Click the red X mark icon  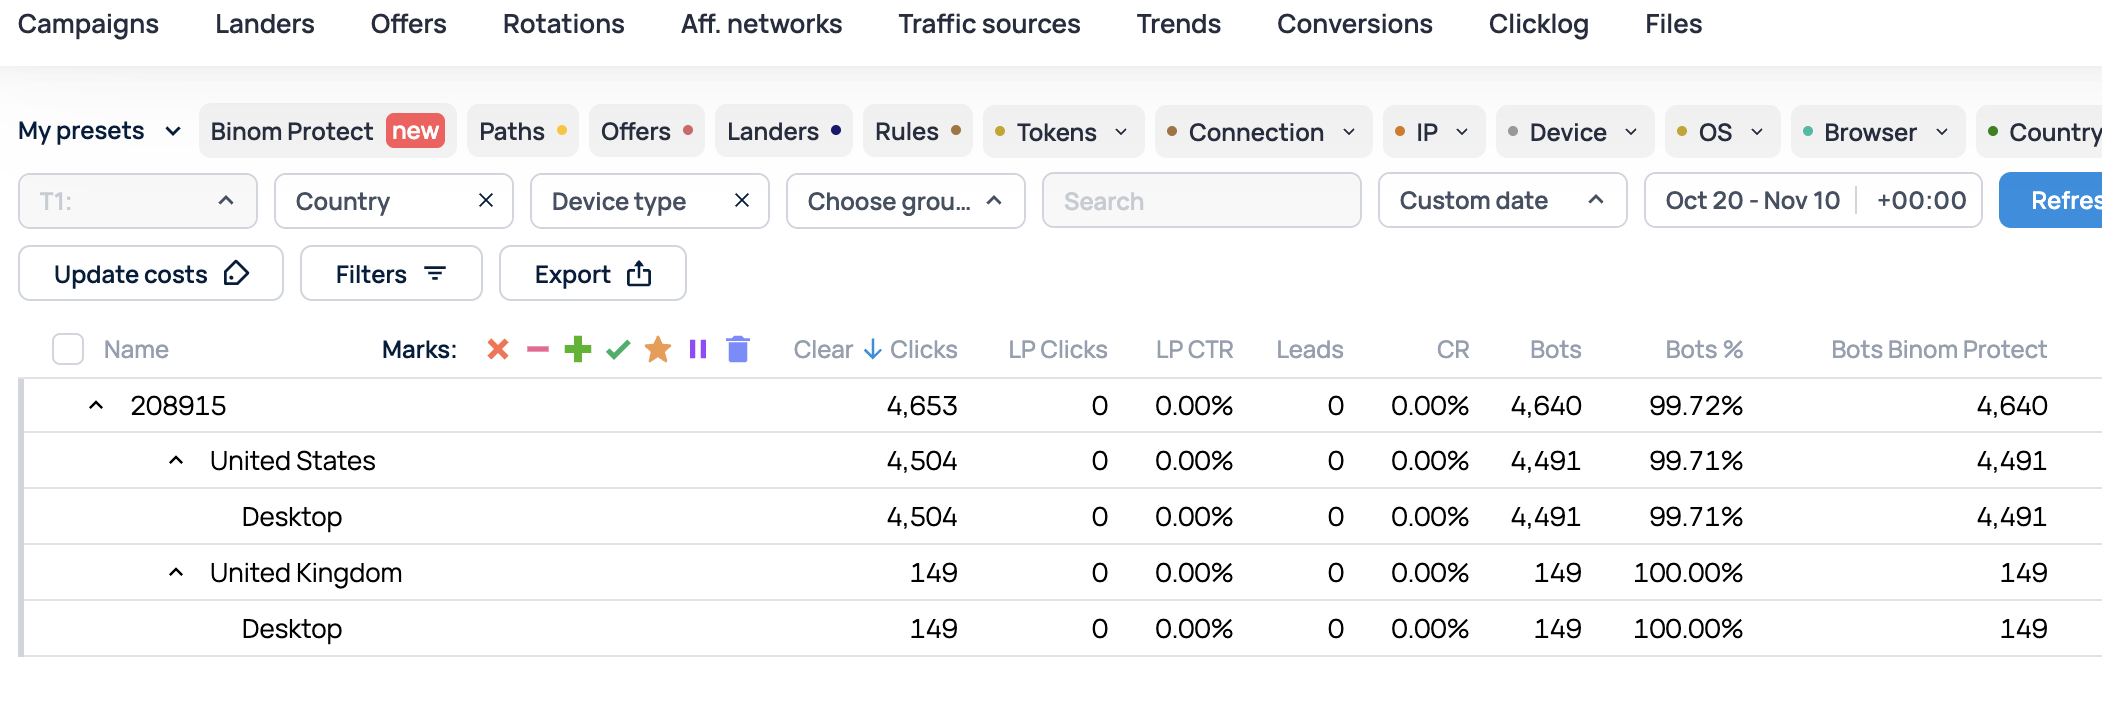pos(498,349)
